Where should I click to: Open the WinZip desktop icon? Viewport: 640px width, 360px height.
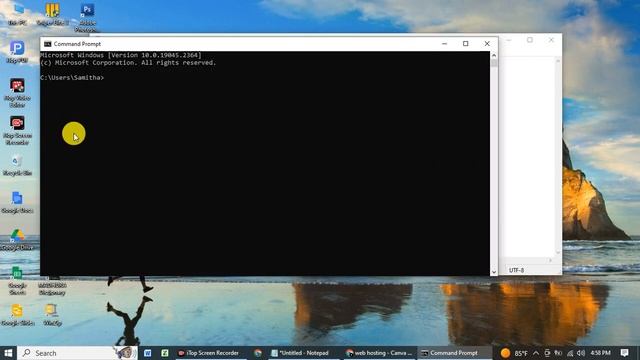[x=52, y=314]
